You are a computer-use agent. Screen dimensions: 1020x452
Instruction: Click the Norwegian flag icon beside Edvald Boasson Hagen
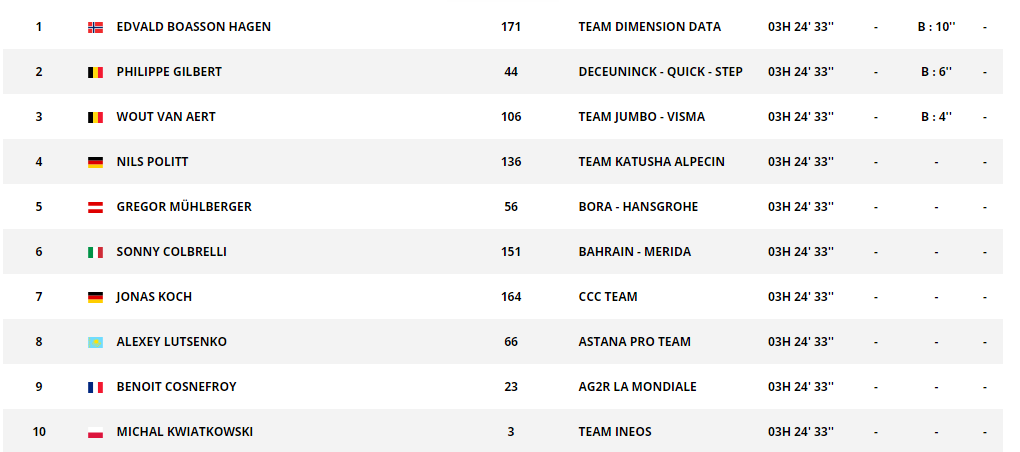coord(96,27)
